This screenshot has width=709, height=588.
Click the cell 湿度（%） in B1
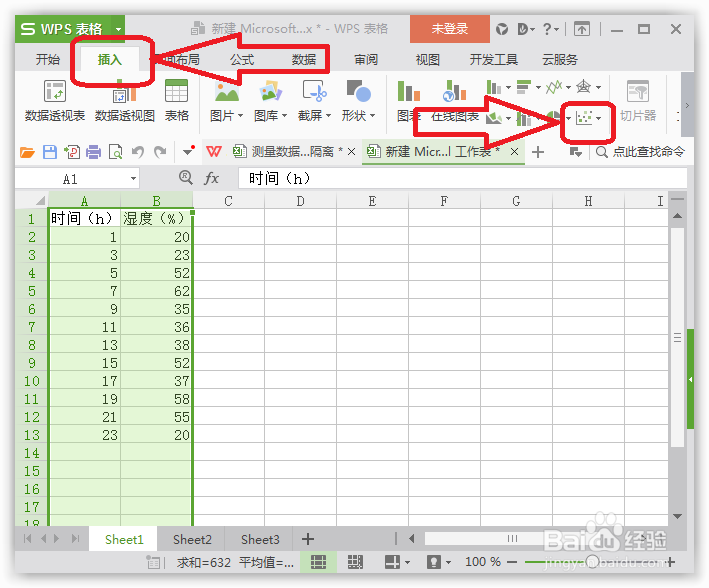click(156, 218)
